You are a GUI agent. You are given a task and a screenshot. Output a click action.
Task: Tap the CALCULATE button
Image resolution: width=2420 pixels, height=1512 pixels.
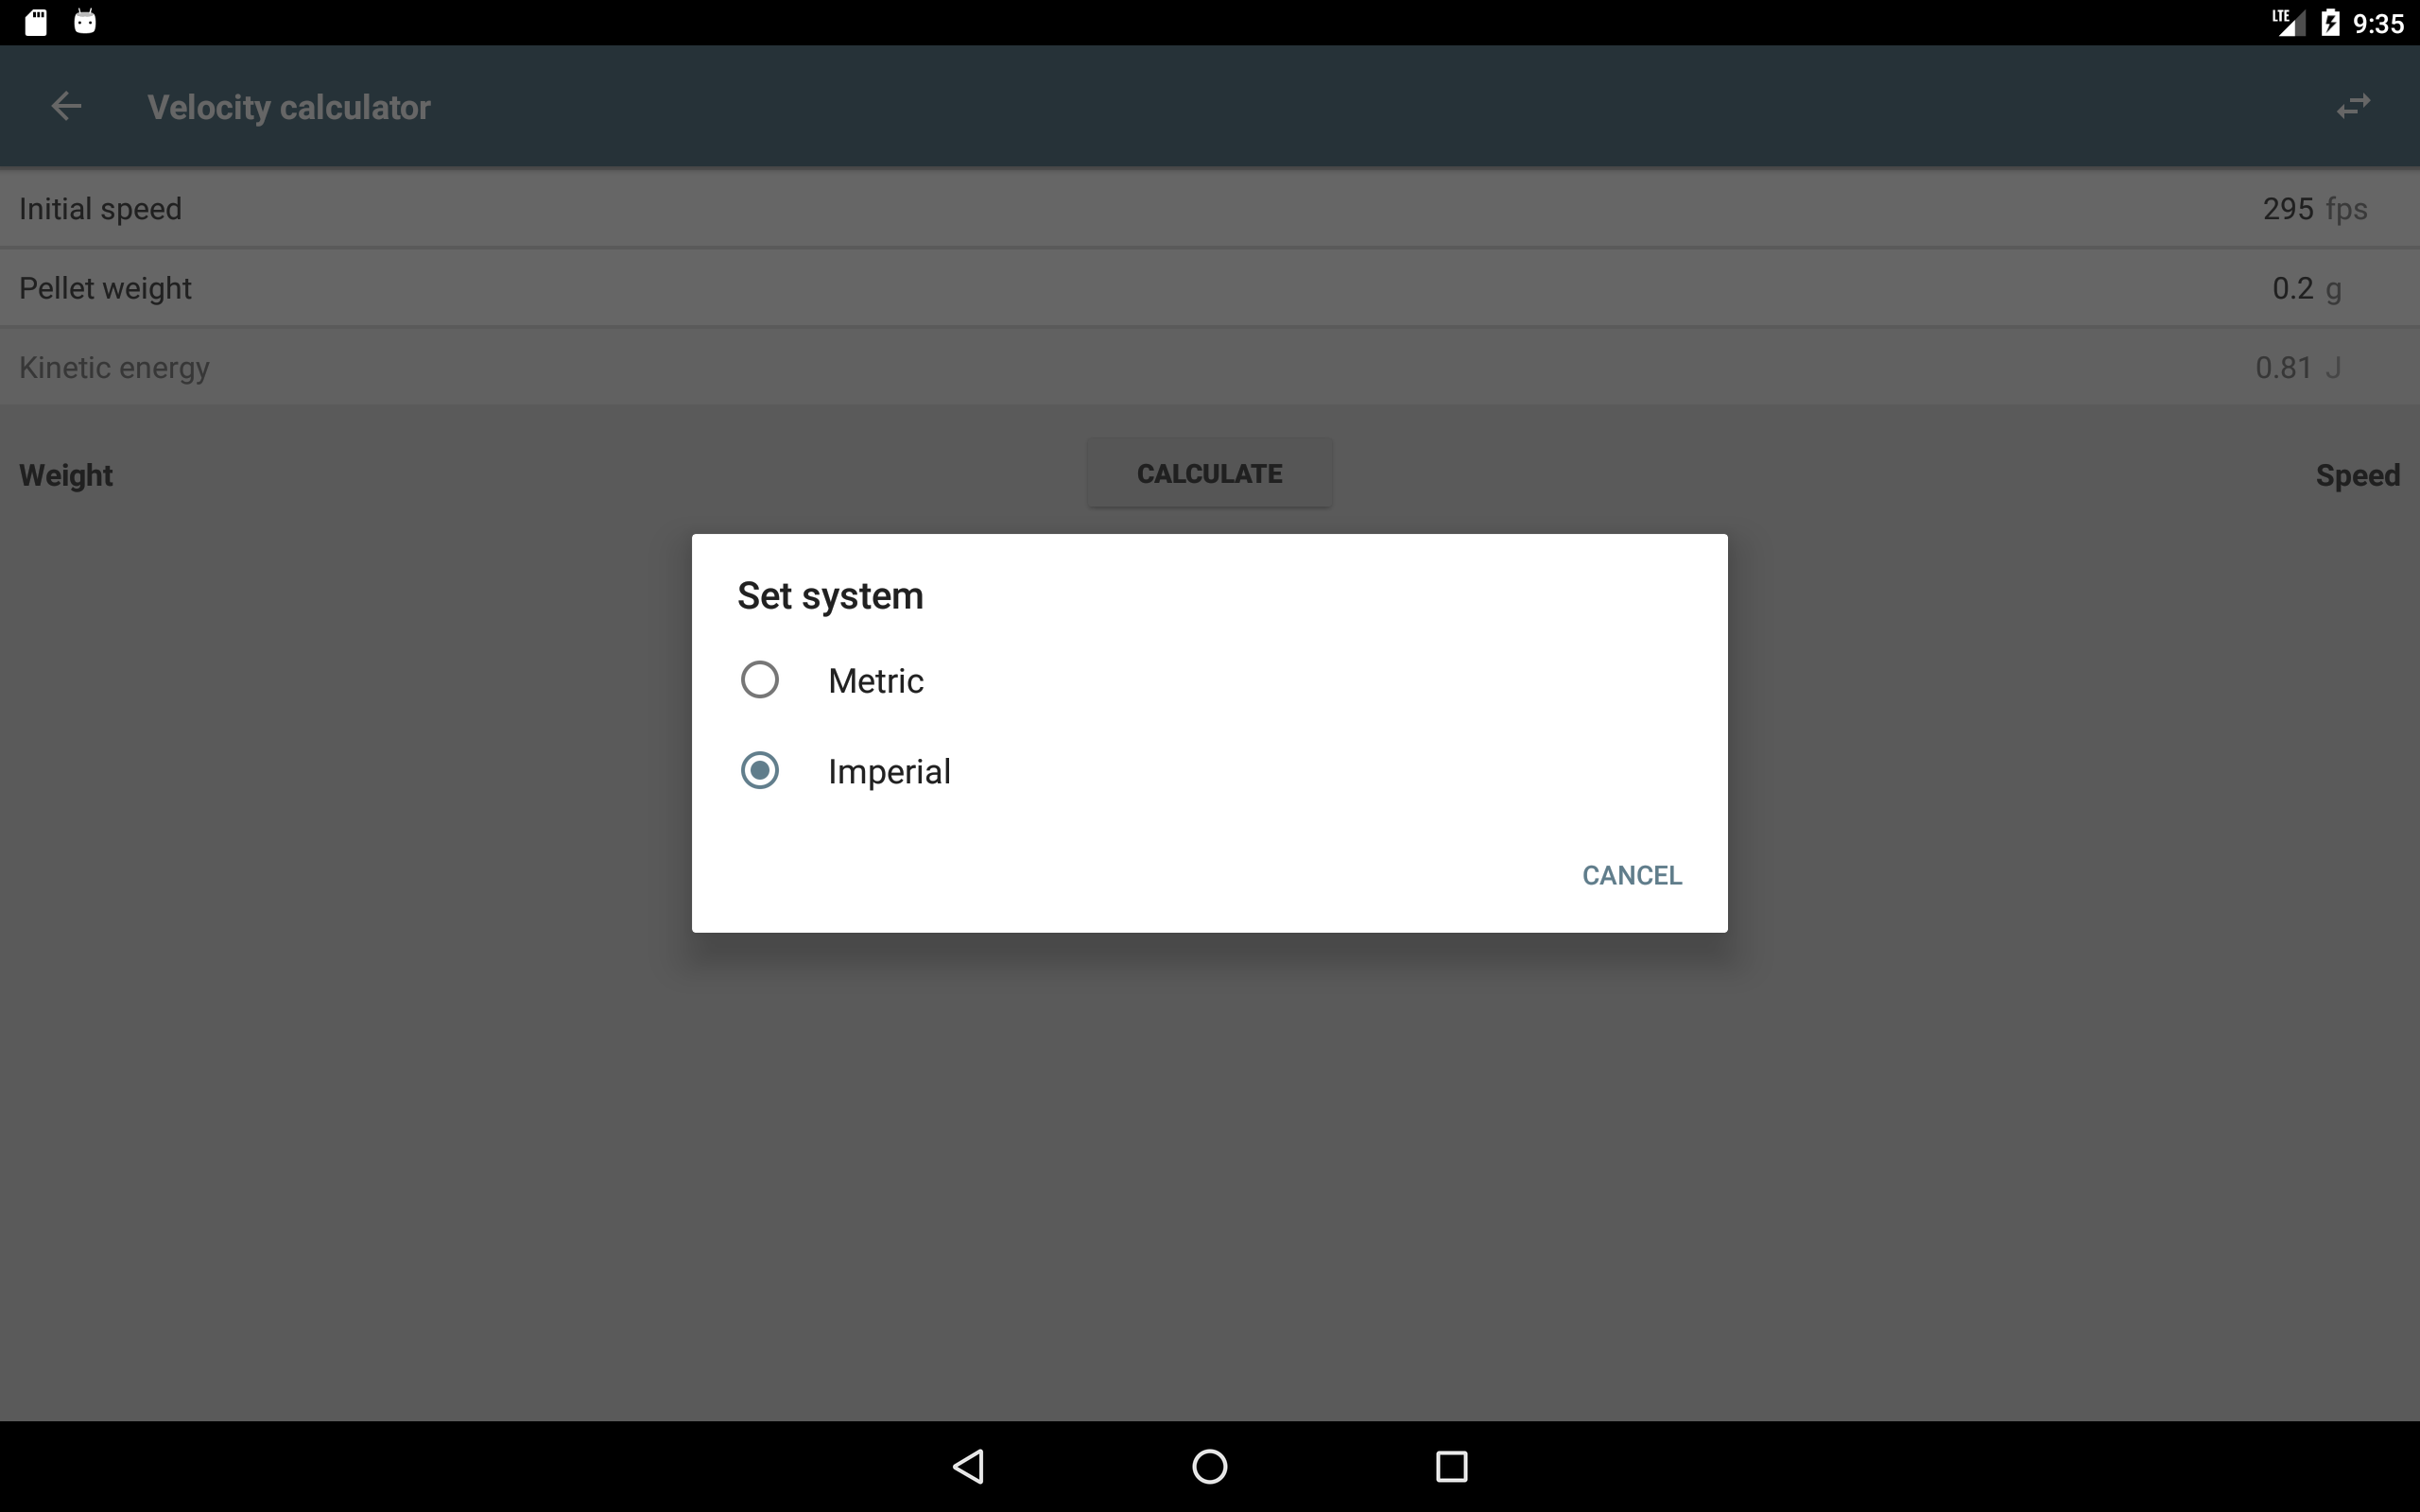[x=1209, y=473]
